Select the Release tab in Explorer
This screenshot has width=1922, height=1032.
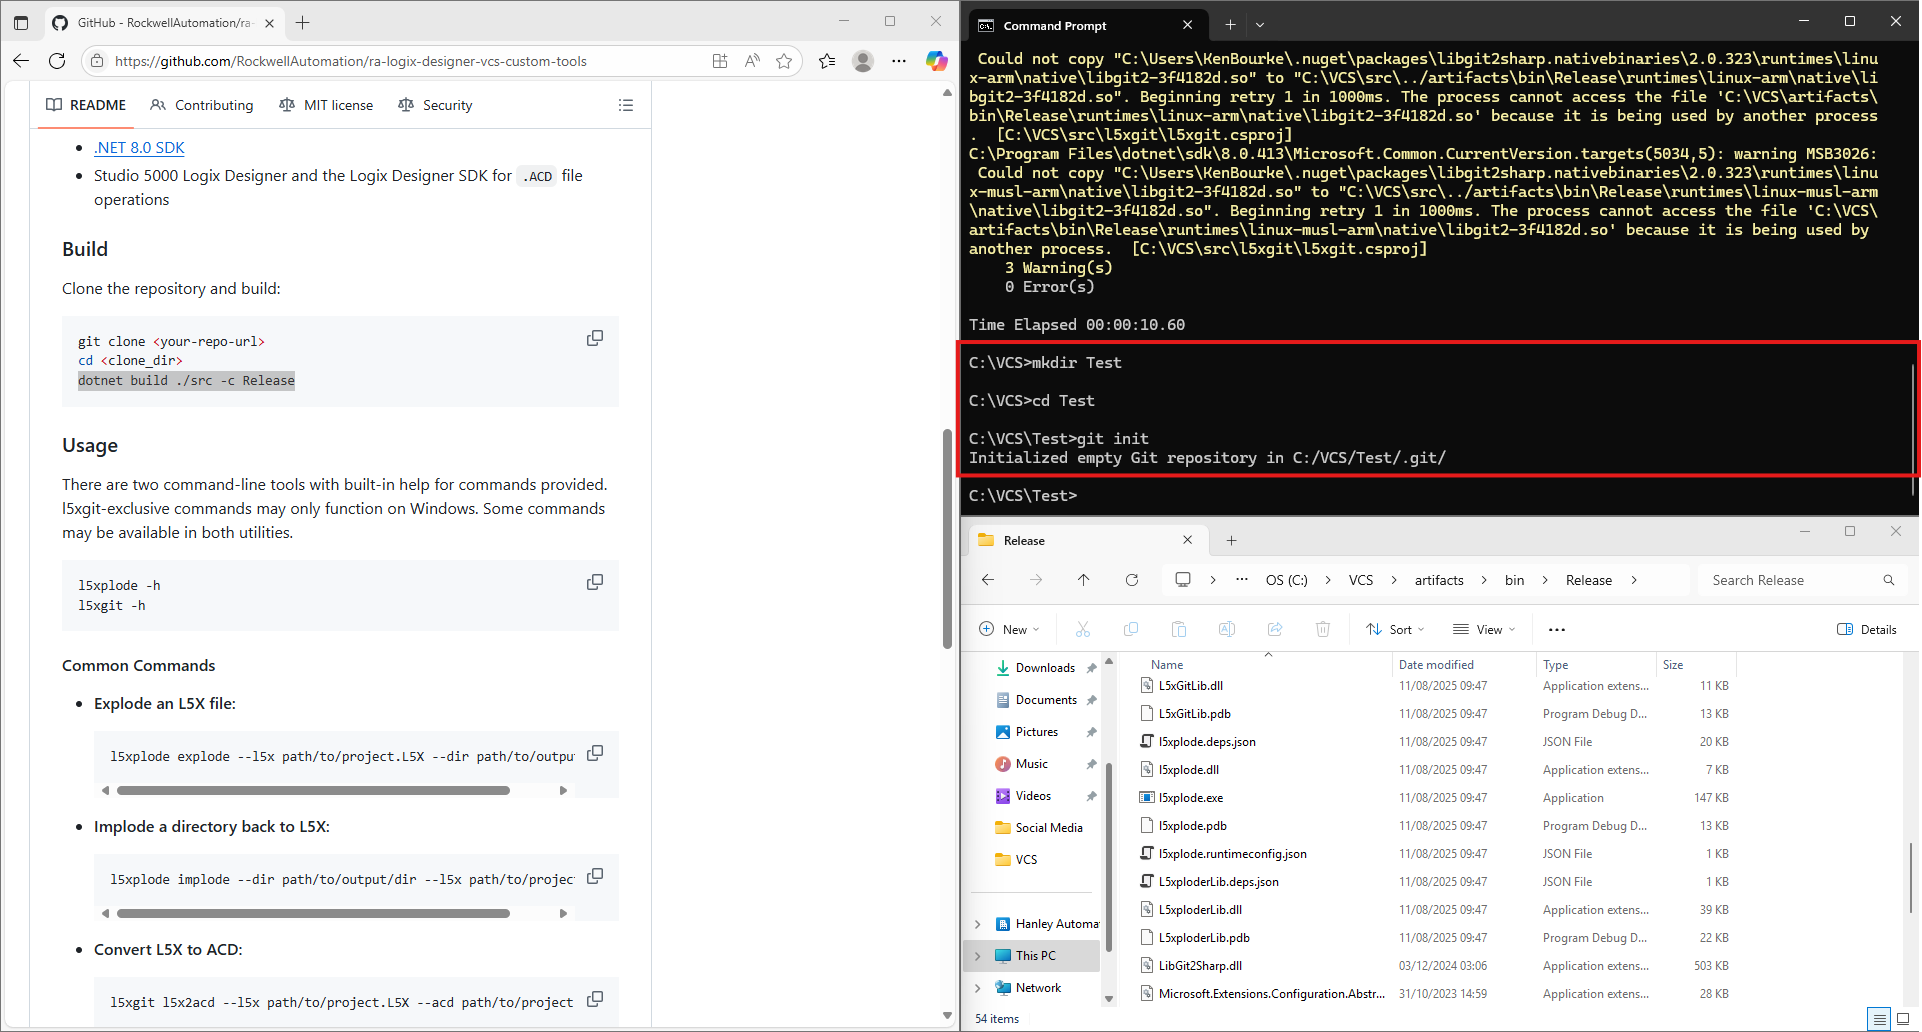1087,540
